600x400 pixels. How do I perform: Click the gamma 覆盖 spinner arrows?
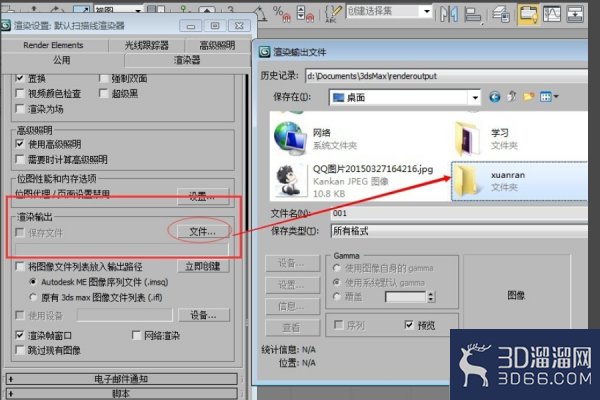coord(431,297)
